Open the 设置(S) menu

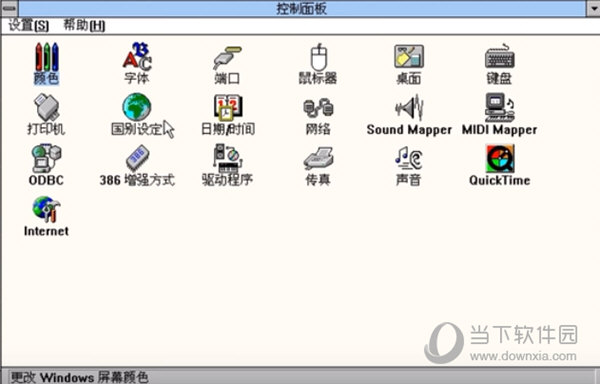(x=29, y=25)
